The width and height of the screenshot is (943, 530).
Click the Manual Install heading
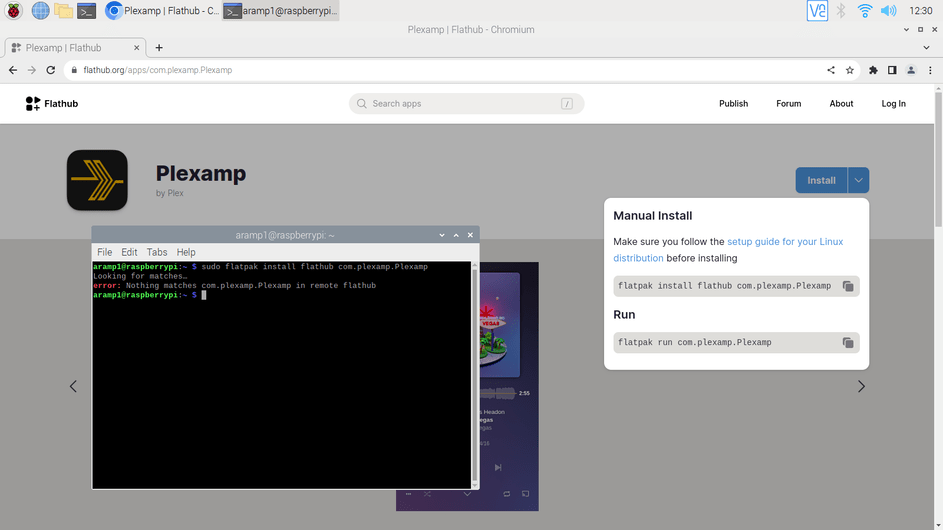[653, 215]
